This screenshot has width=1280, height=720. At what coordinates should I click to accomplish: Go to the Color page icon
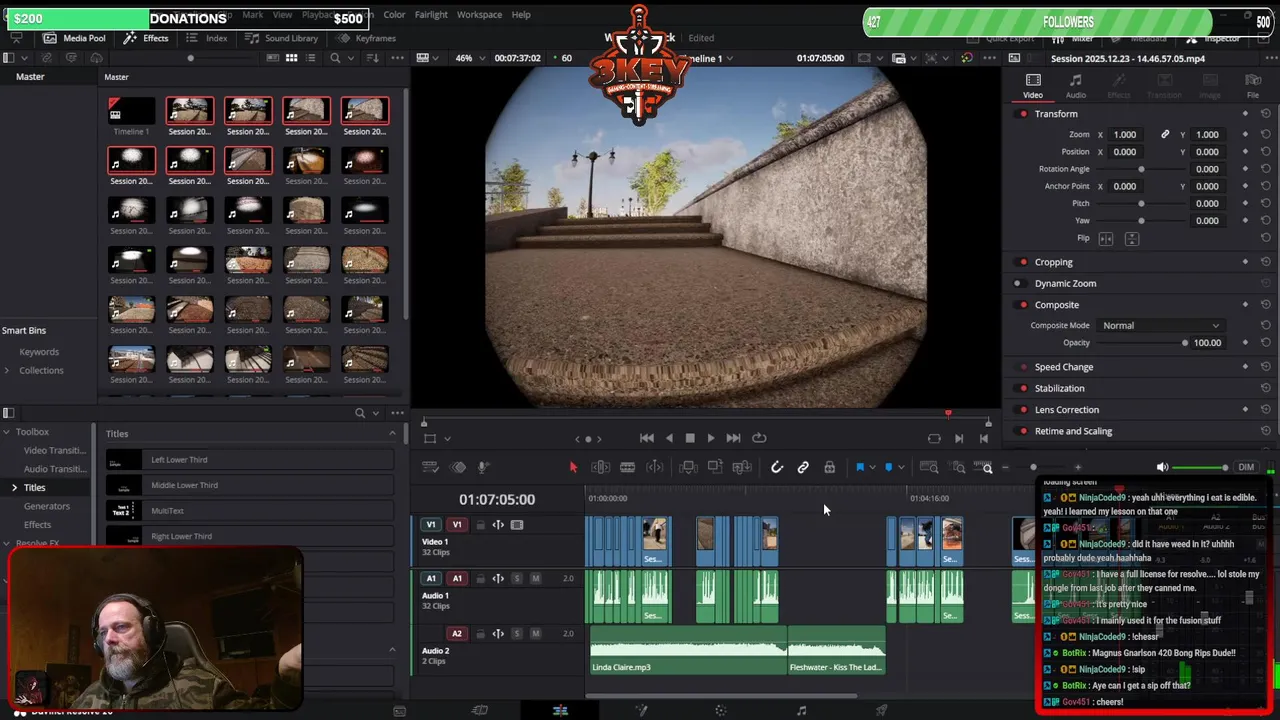click(x=721, y=710)
